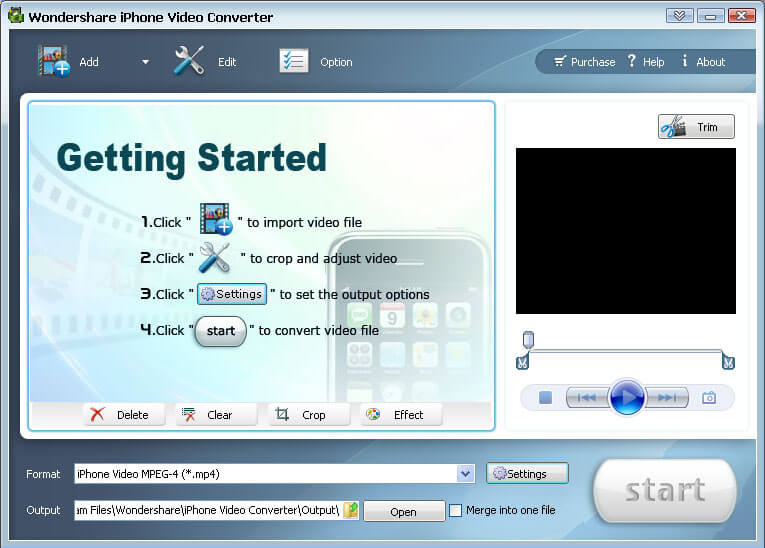Skip to the next clip
This screenshot has width=765, height=548.
(666, 398)
